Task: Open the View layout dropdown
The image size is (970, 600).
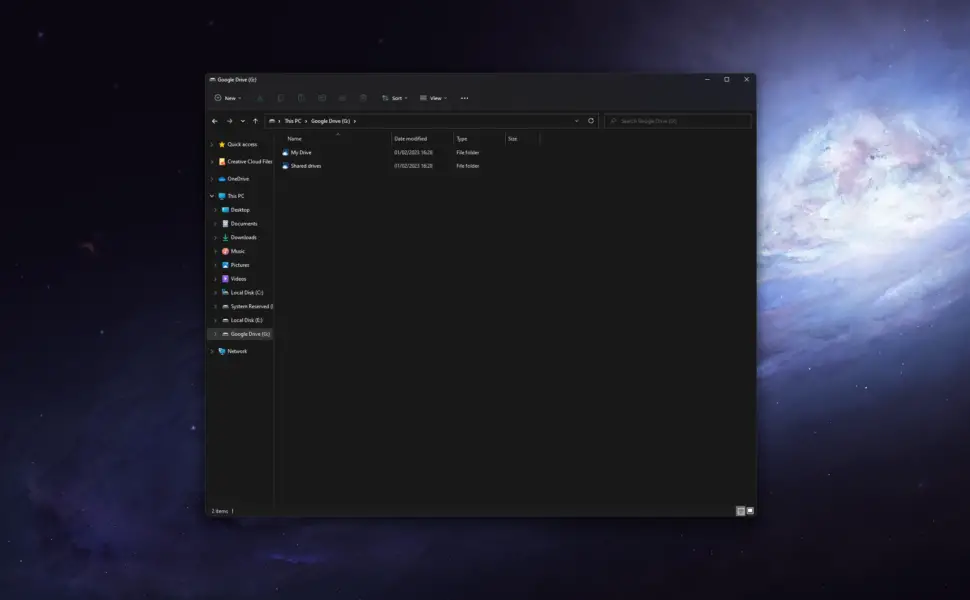Action: [433, 98]
